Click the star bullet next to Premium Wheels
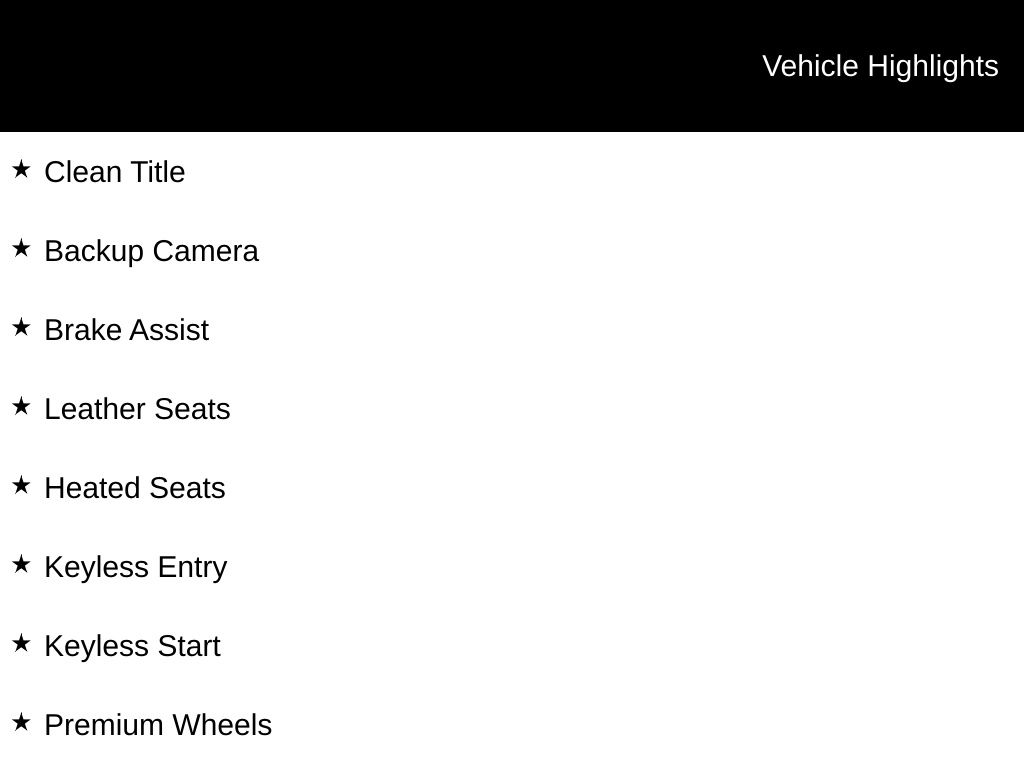 tap(21, 723)
